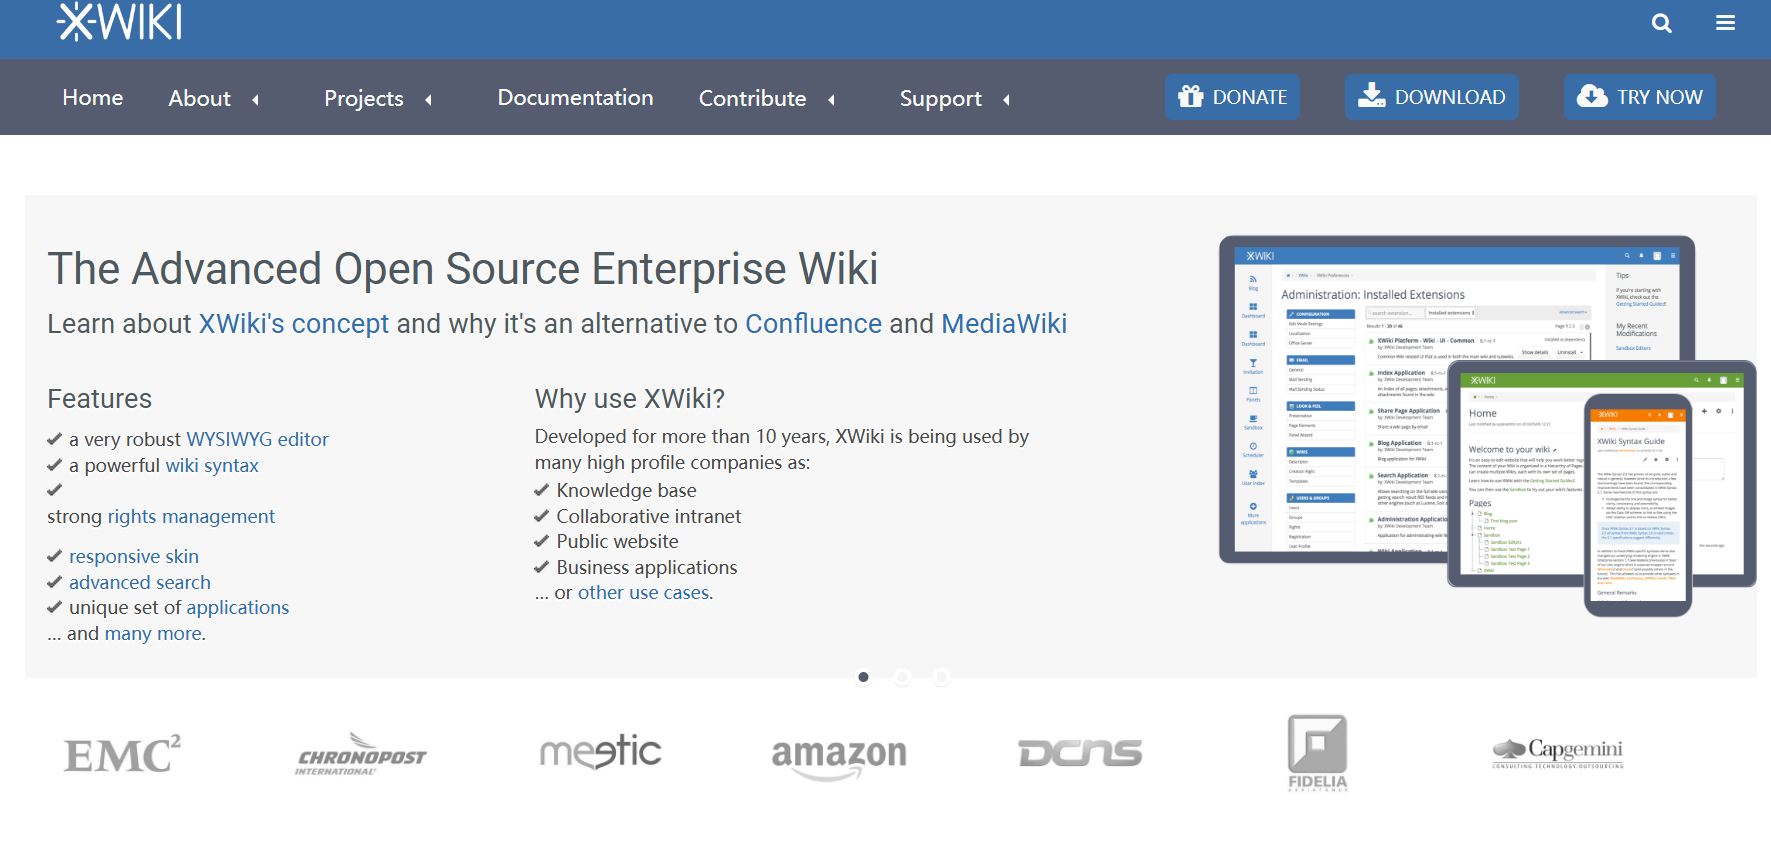Click the XWiki devices screenshot image

click(1488, 426)
